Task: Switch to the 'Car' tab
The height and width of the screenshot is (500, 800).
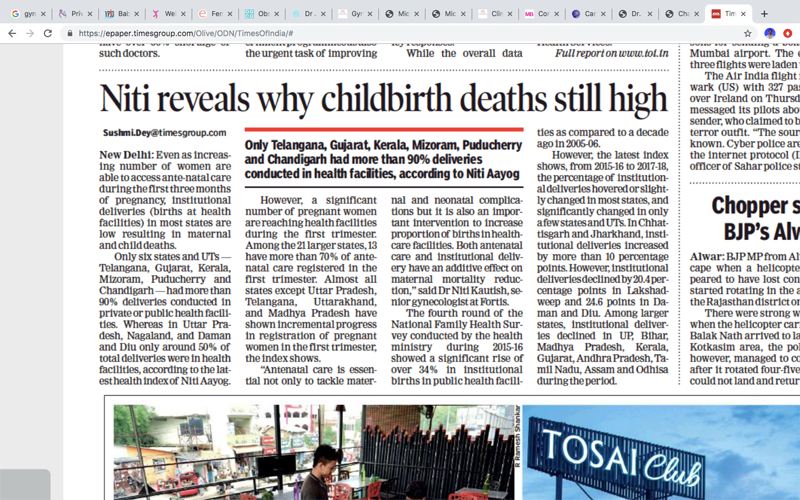Action: (x=588, y=14)
